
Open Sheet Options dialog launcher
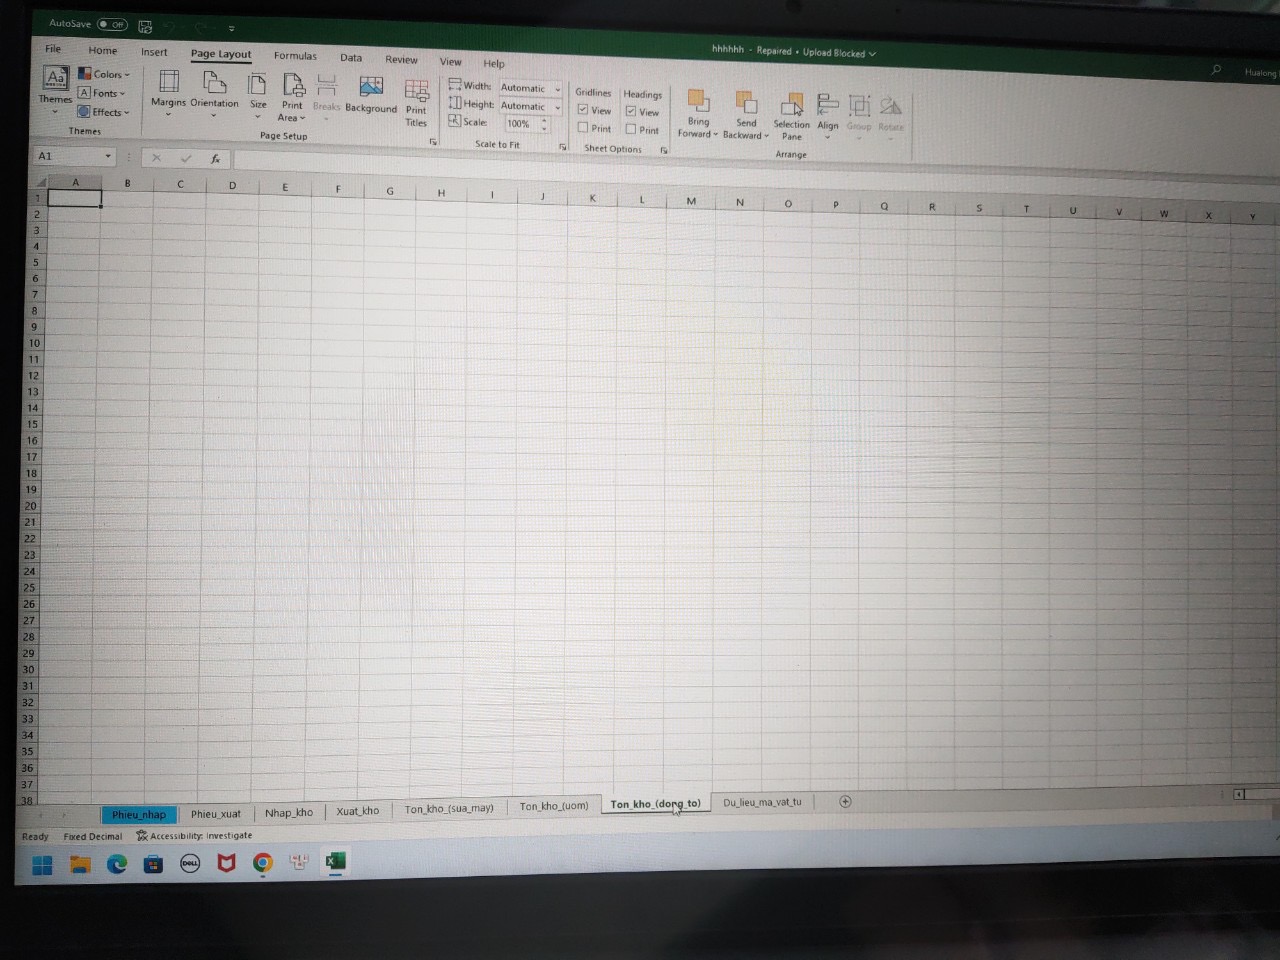(664, 150)
